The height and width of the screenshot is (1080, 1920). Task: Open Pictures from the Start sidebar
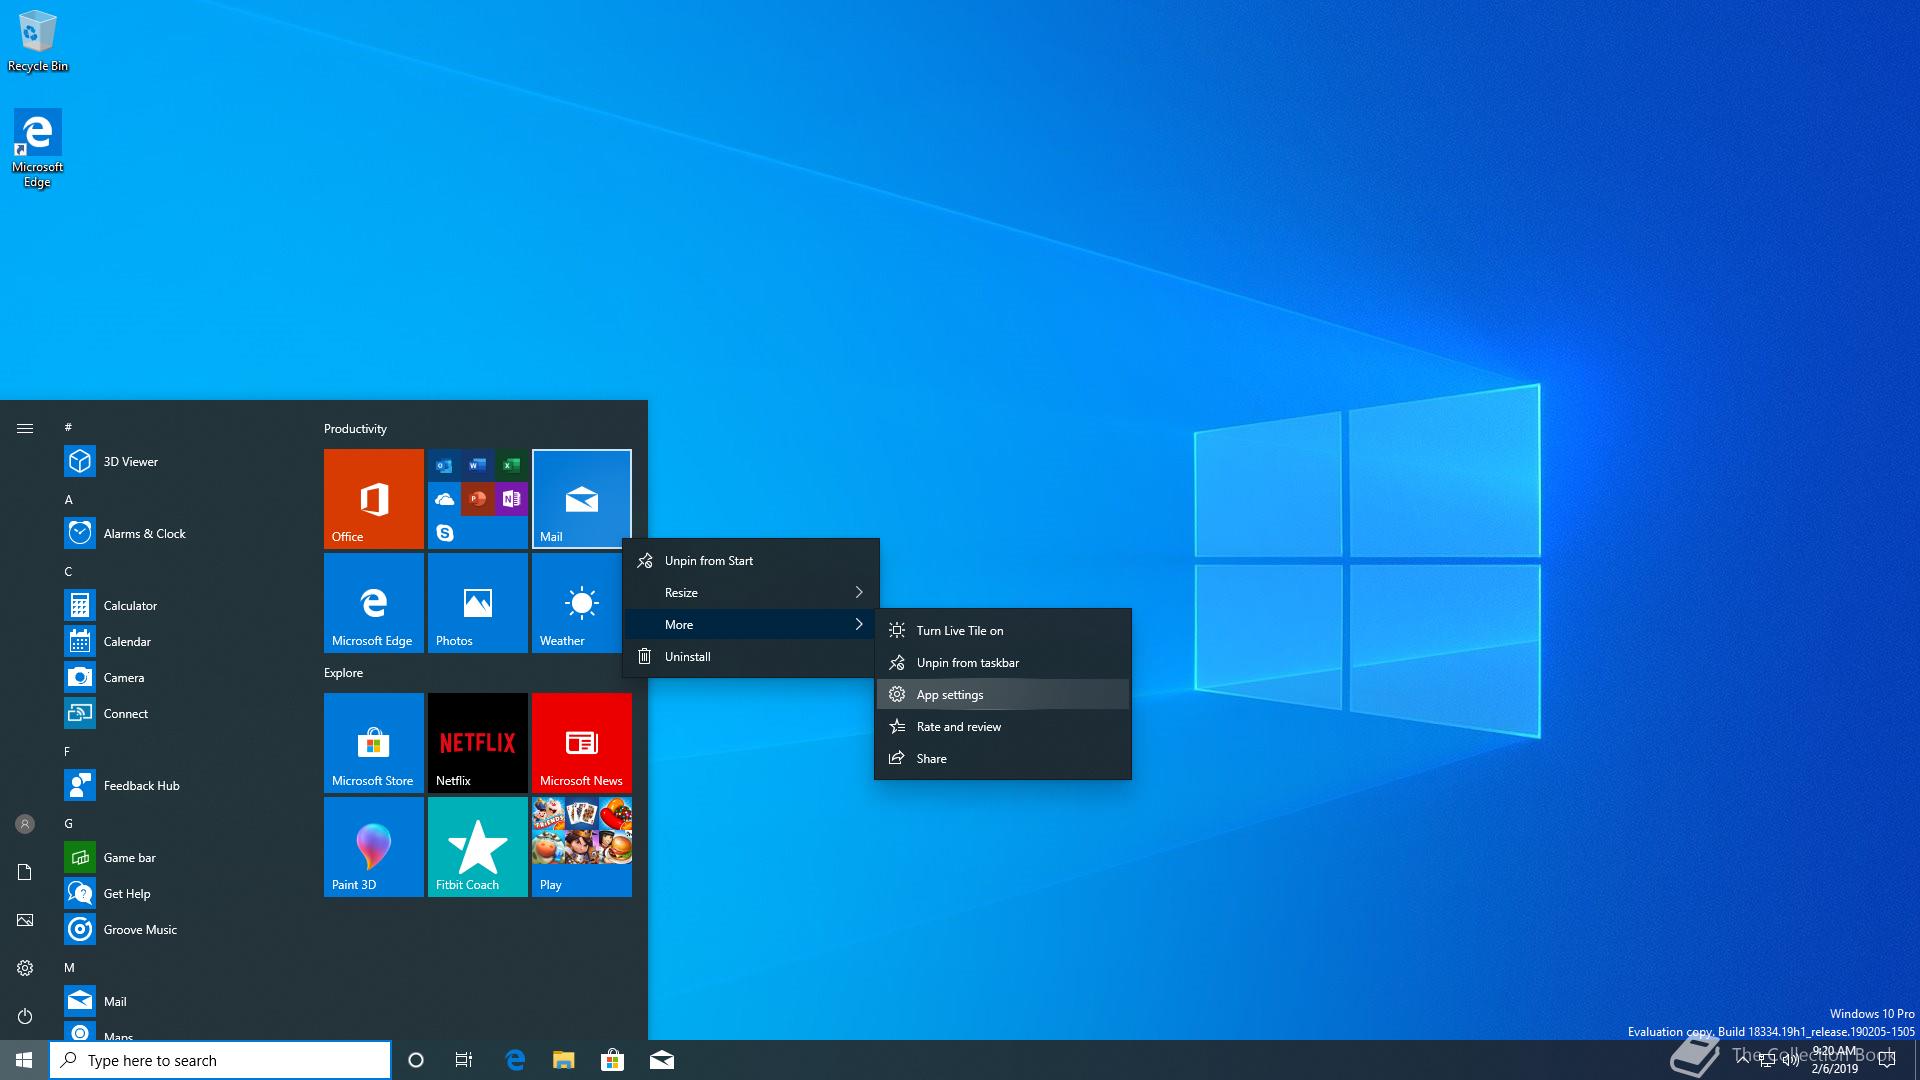(25, 920)
